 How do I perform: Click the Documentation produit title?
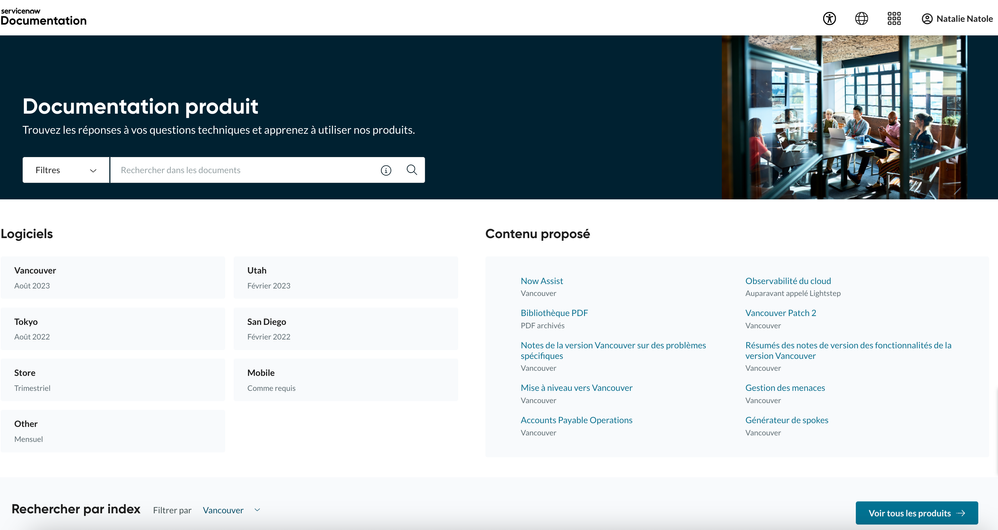pos(141,106)
